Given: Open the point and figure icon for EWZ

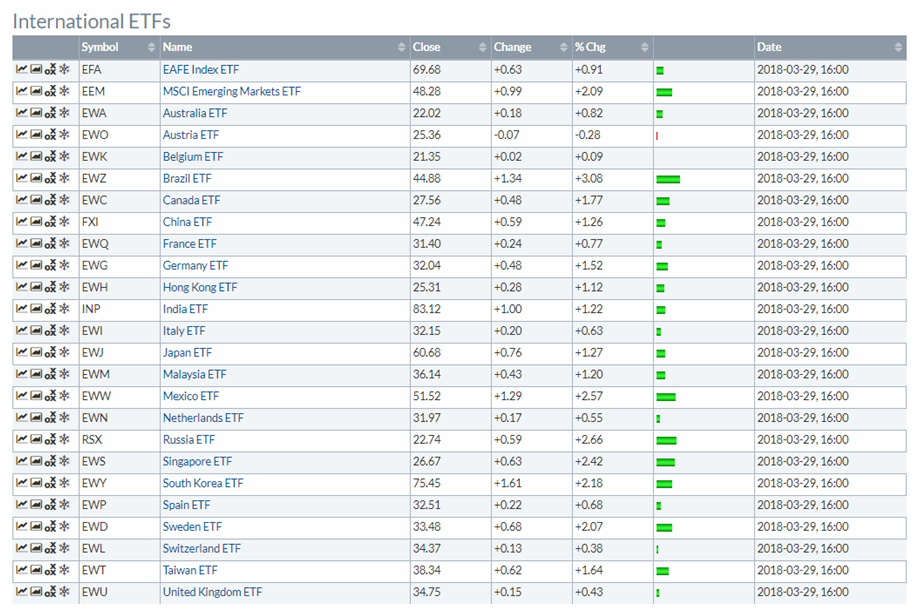Looking at the screenshot, I should click(50, 179).
